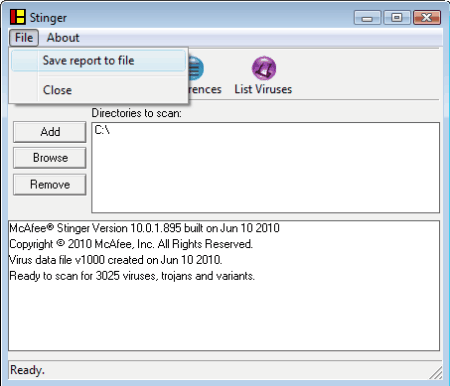Open the About menu

pyautogui.click(x=63, y=38)
